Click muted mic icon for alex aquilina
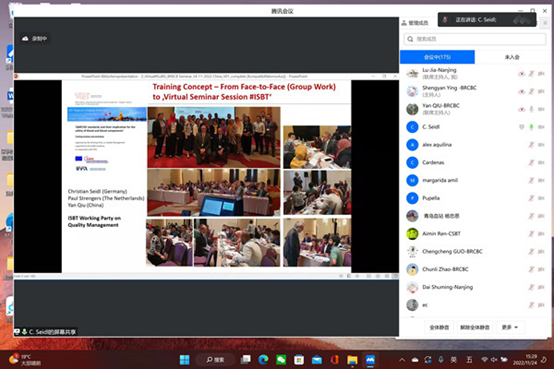The image size is (554, 369). point(531,145)
